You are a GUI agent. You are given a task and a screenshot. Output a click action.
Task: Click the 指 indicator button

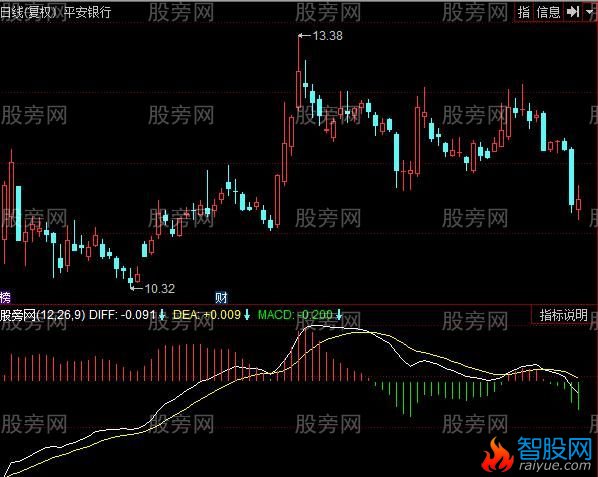coord(524,12)
